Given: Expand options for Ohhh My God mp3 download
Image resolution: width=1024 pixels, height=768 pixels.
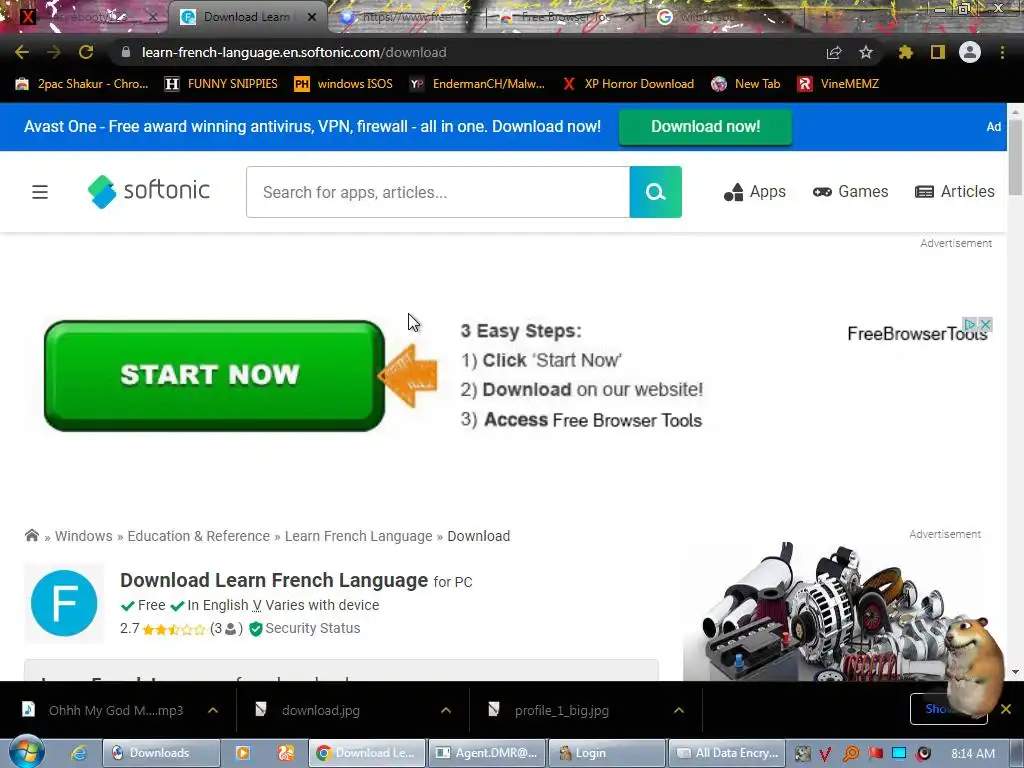Looking at the screenshot, I should (213, 710).
